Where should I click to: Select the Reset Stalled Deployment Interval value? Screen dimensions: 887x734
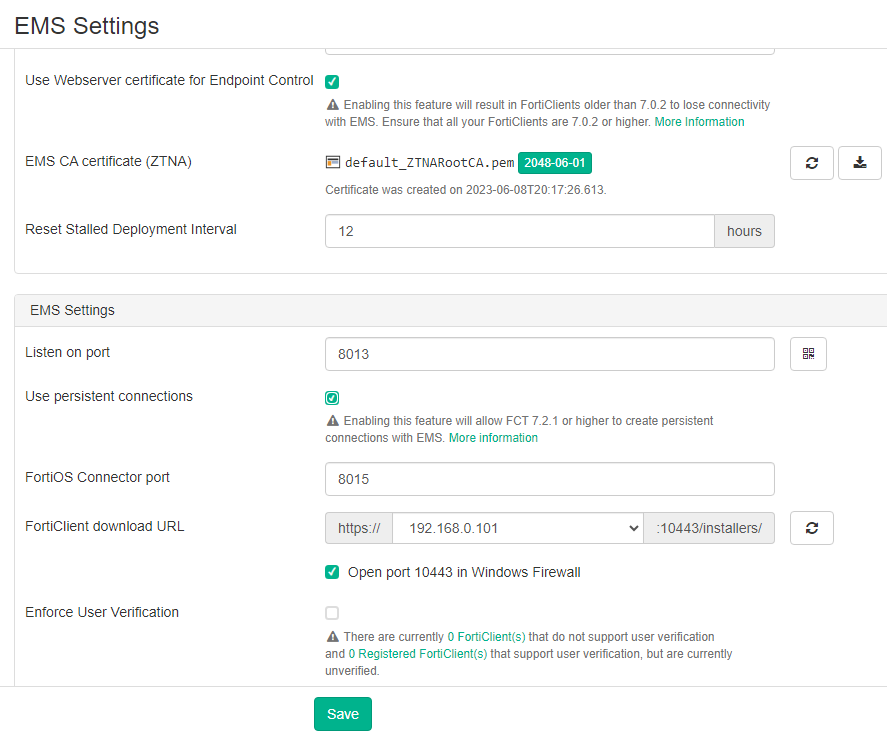519,231
